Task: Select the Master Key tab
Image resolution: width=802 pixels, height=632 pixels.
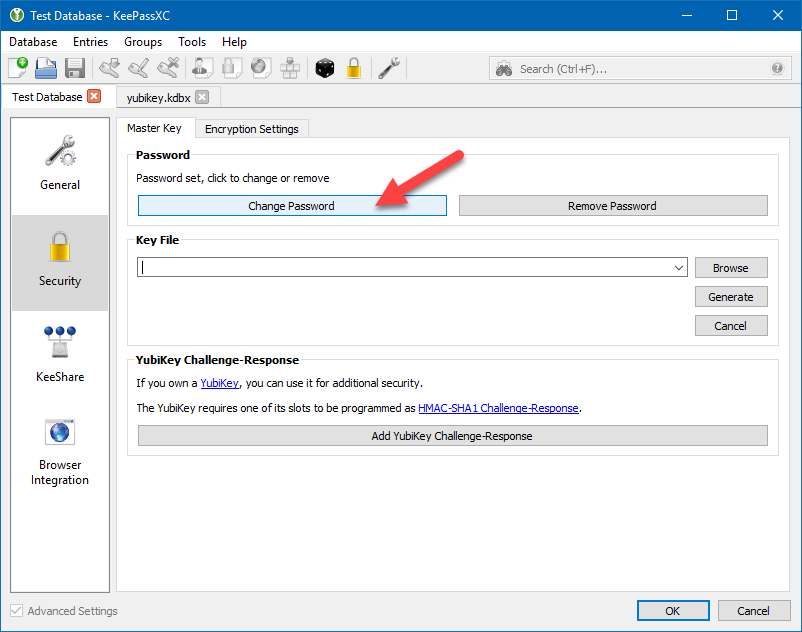Action: point(154,128)
